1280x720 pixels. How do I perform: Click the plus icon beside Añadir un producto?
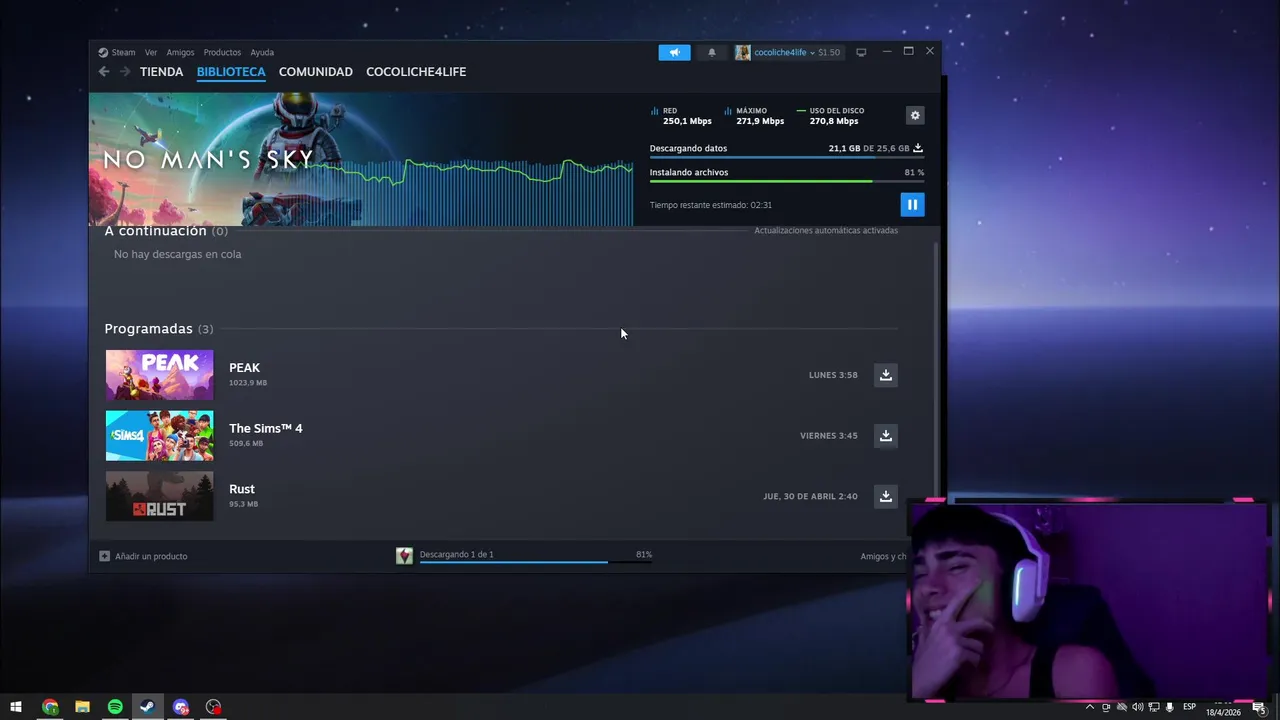[x=104, y=556]
